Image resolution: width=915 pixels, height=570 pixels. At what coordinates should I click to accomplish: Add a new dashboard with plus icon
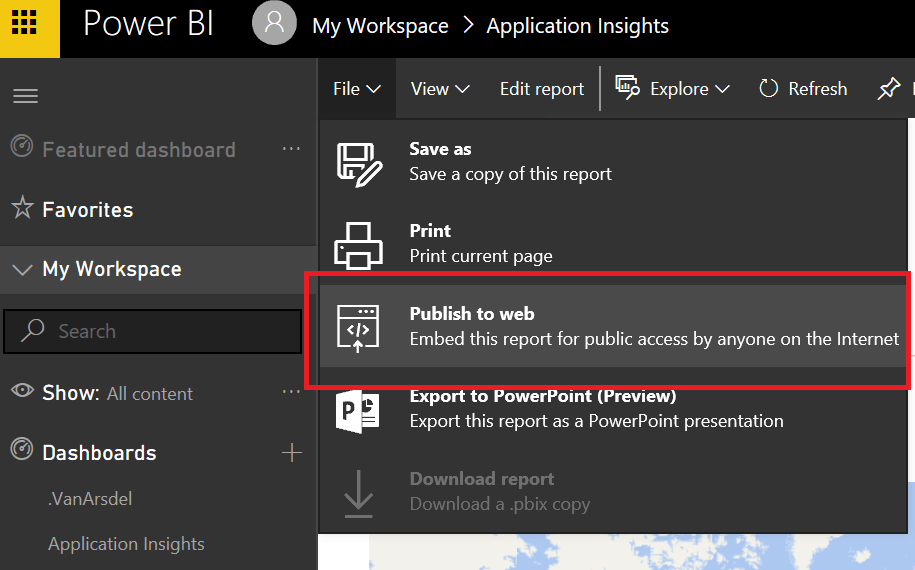click(x=291, y=453)
